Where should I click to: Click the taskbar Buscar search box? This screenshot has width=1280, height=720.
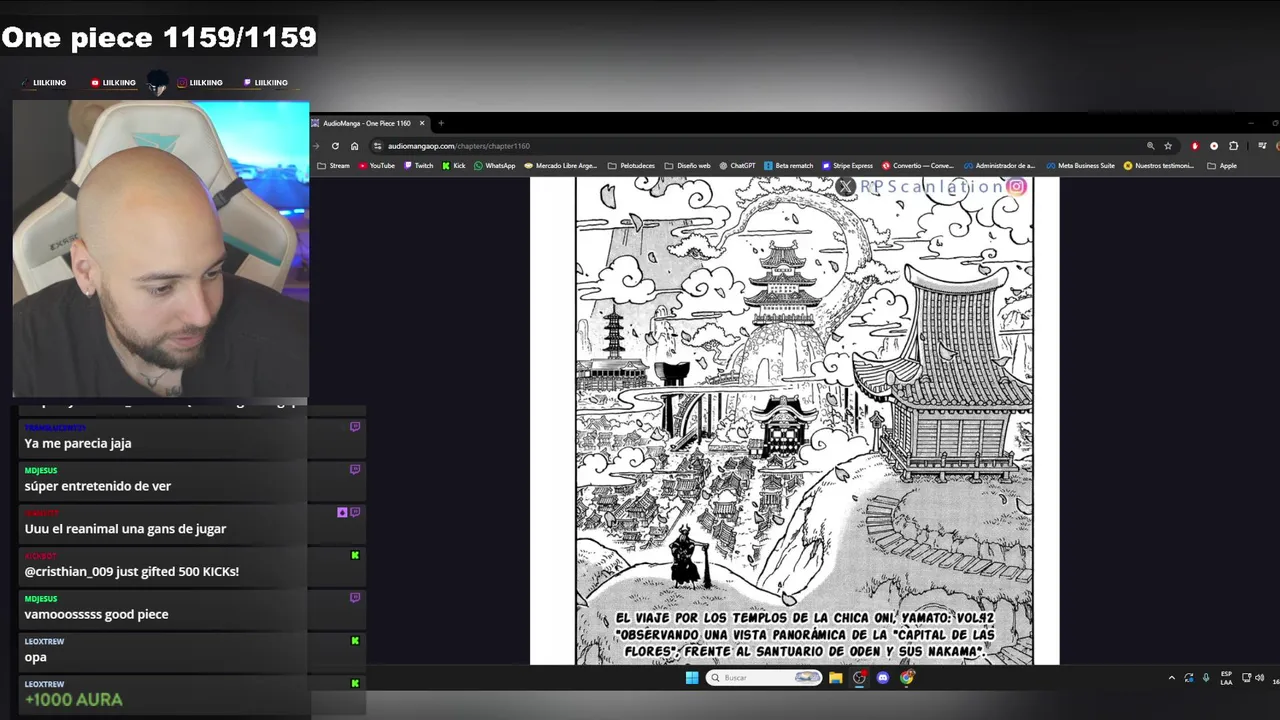764,677
